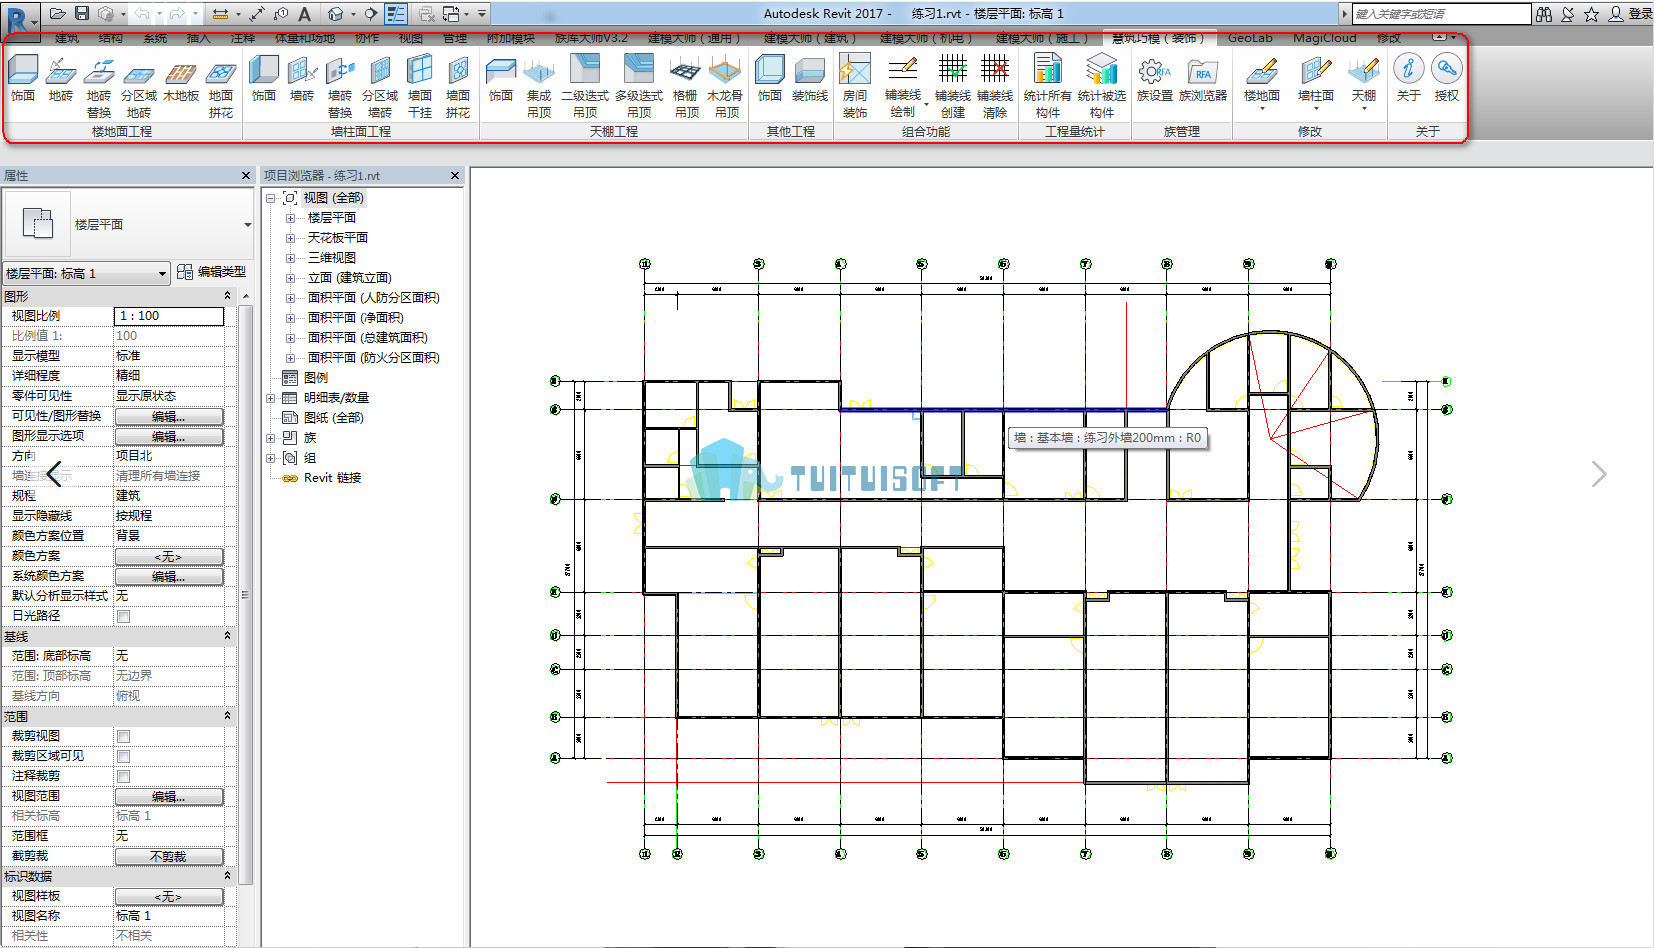Collapse the 图形 properties section
This screenshot has height=948, width=1654.
click(x=227, y=296)
